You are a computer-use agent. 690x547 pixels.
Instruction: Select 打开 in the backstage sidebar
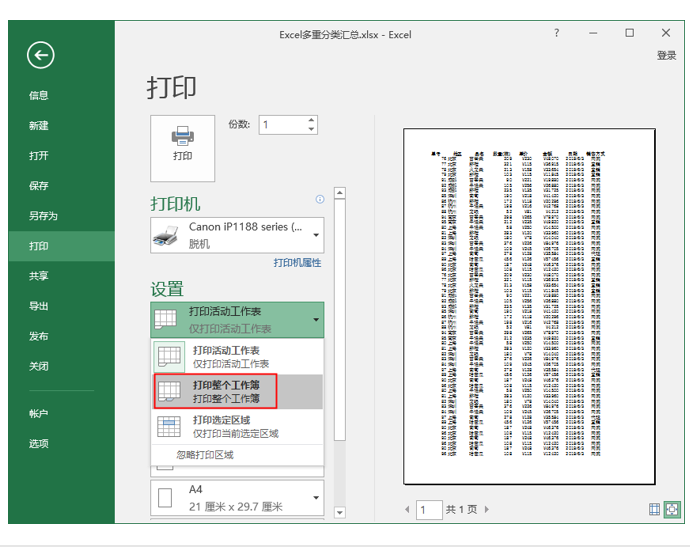[39, 156]
